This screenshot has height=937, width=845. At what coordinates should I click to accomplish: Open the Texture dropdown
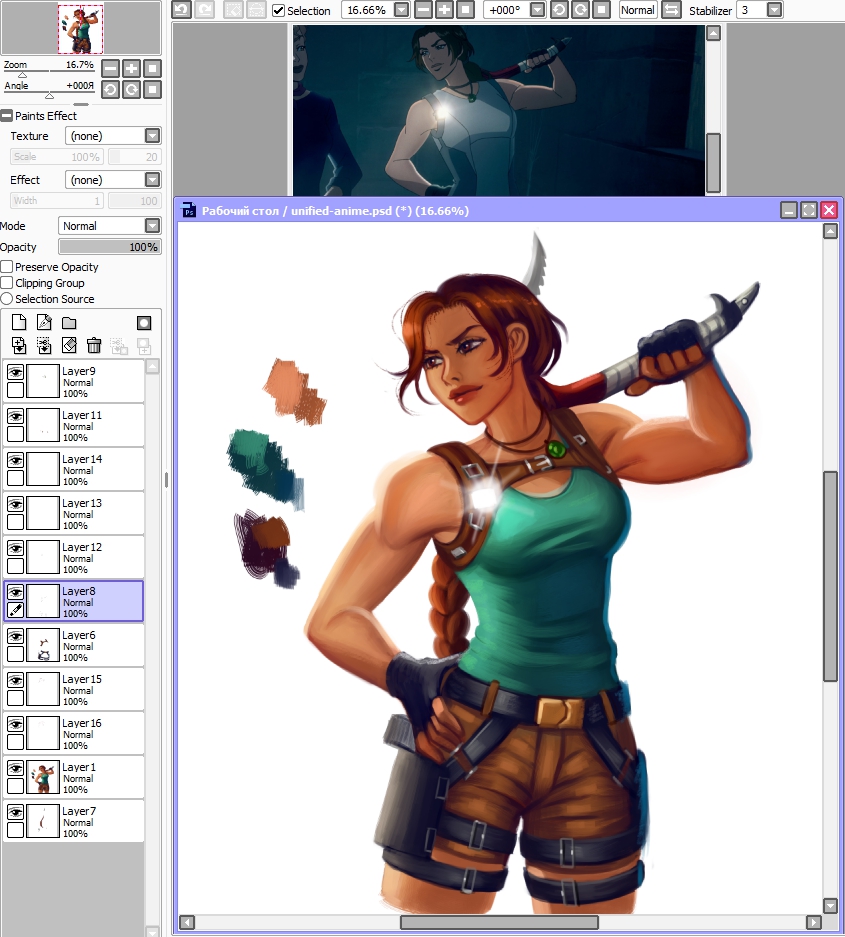pyautogui.click(x=153, y=136)
